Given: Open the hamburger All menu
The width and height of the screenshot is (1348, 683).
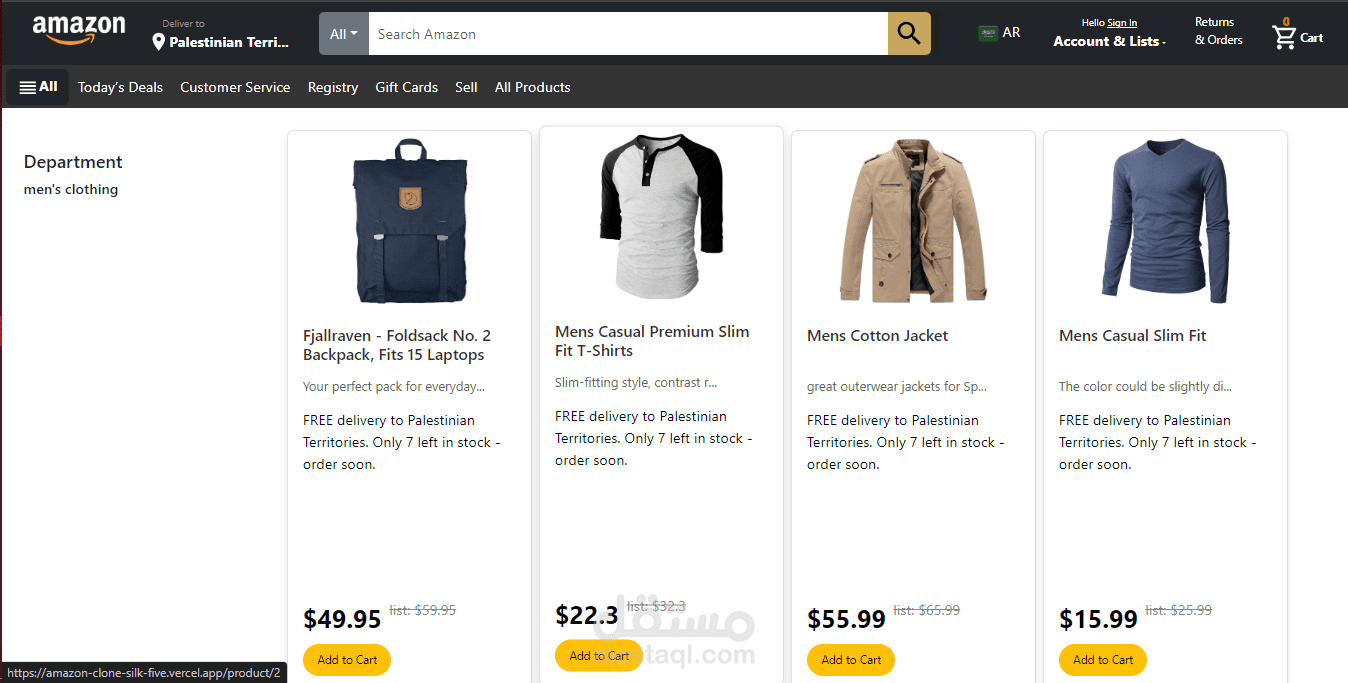Looking at the screenshot, I should coord(38,87).
